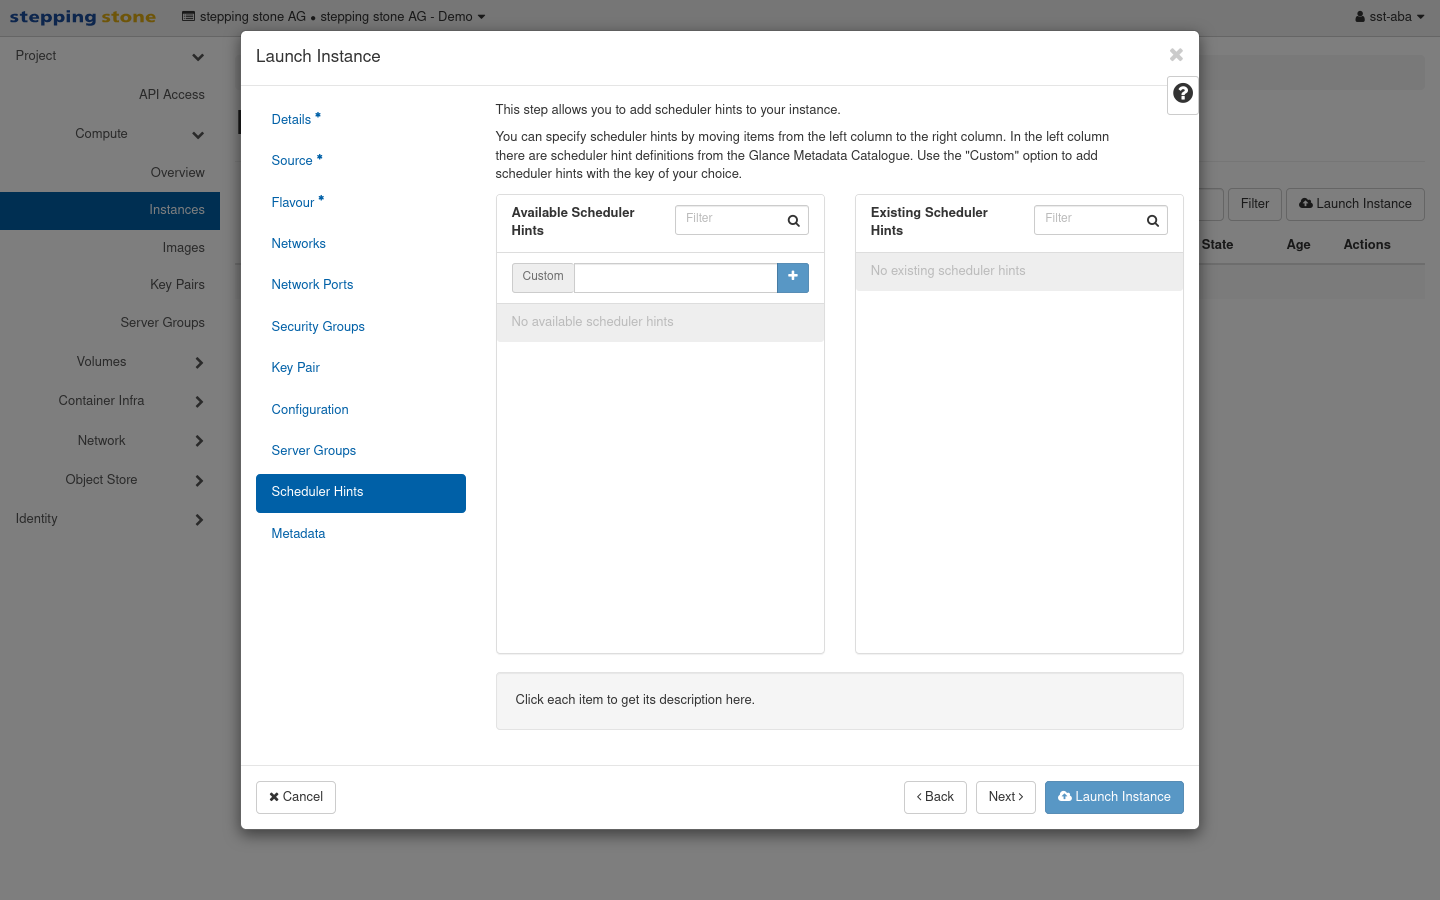Expand the Identity sidebar section
Image resolution: width=1440 pixels, height=900 pixels.
pyautogui.click(x=110, y=519)
